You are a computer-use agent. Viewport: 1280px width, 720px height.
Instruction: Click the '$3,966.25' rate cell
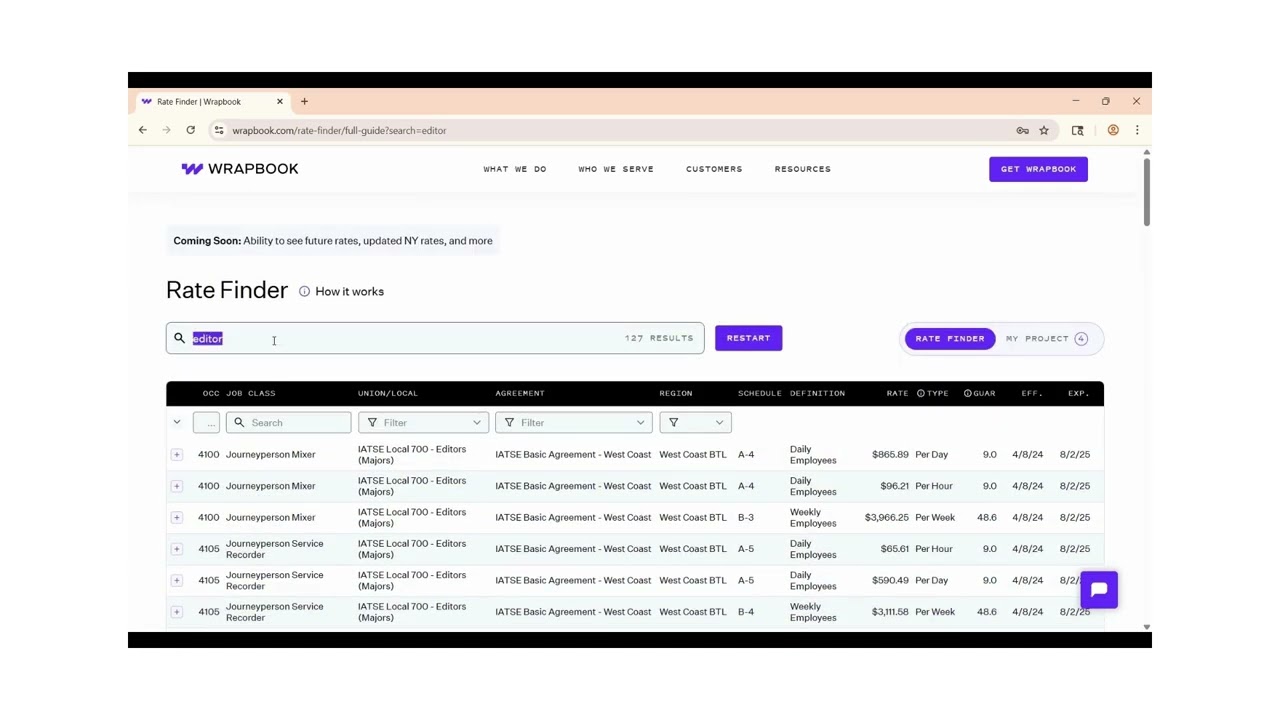(x=887, y=518)
